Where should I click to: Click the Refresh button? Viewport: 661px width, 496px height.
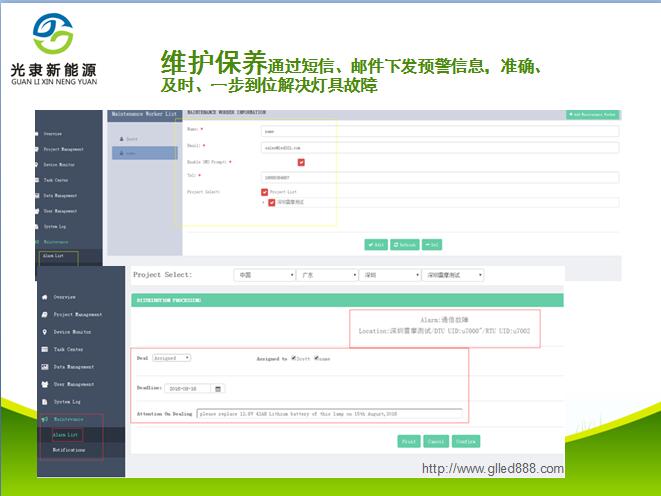point(405,244)
